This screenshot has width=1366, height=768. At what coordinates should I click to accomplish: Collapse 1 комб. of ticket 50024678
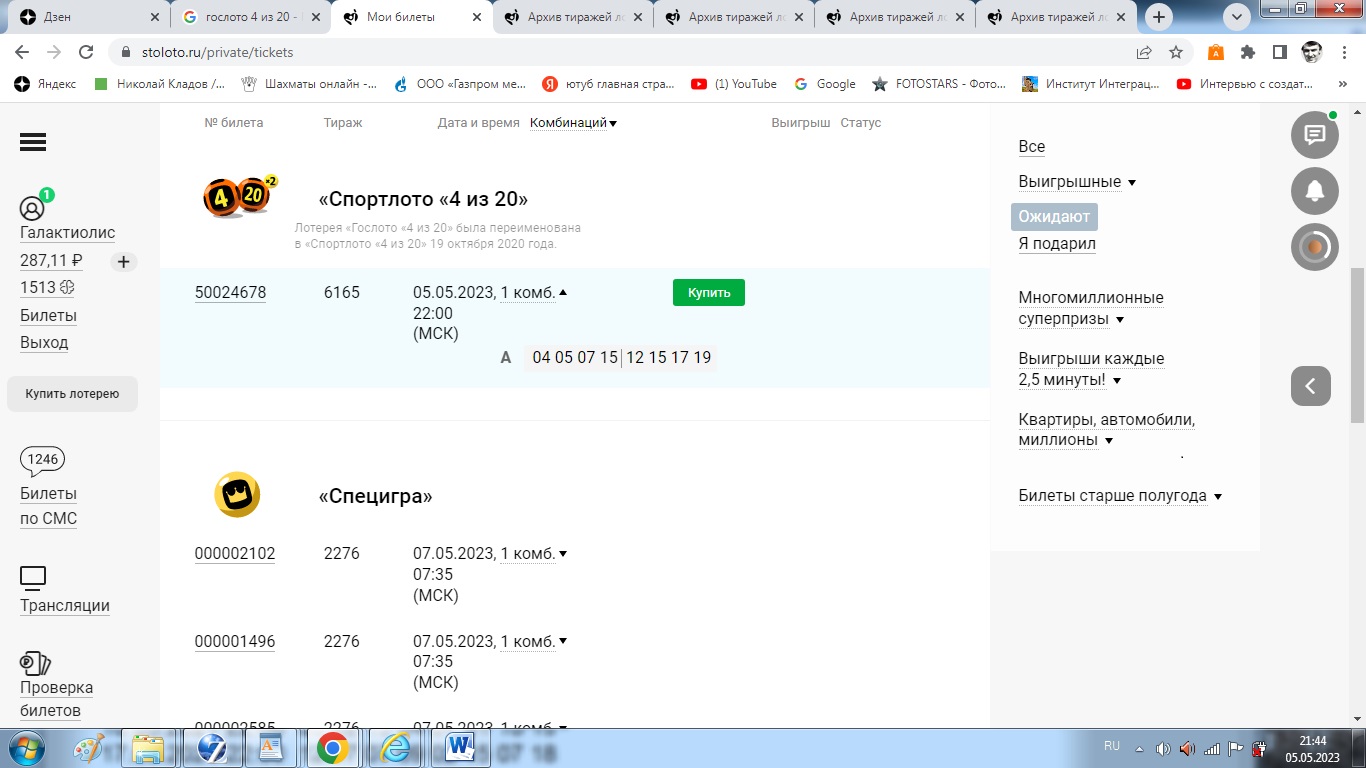(x=534, y=293)
